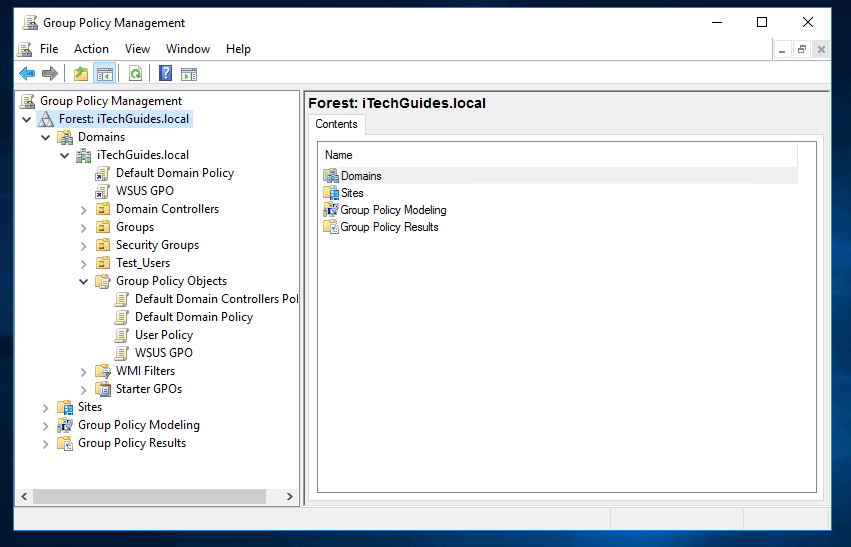The width and height of the screenshot is (851, 547).
Task: Select the Group Policy Management root node
Action: [111, 101]
